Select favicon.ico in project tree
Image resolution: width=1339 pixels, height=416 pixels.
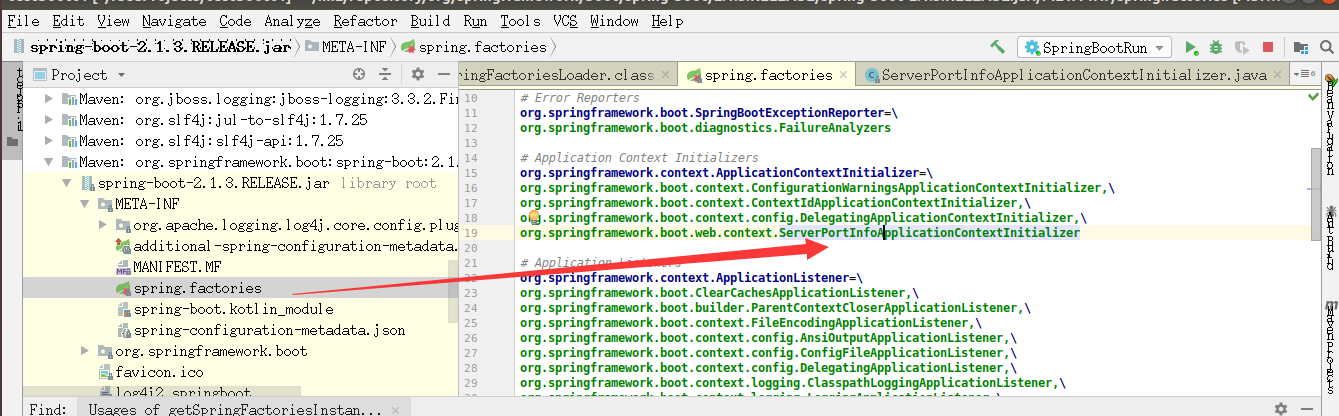pos(150,372)
